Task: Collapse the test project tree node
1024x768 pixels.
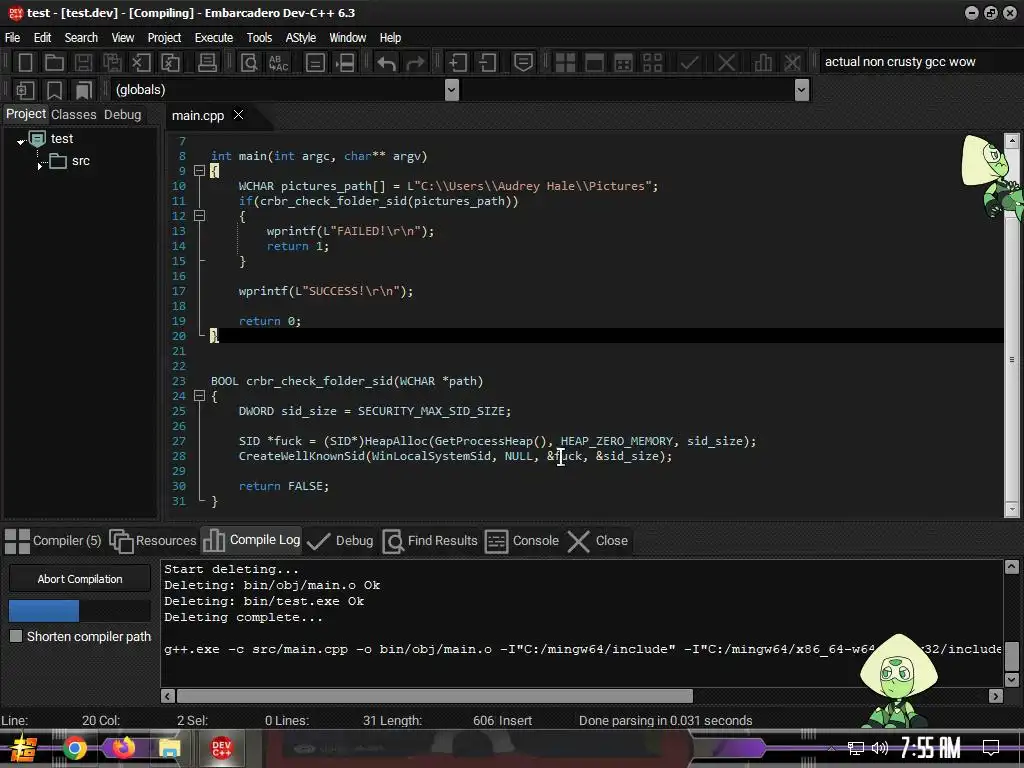Action: [x=21, y=140]
